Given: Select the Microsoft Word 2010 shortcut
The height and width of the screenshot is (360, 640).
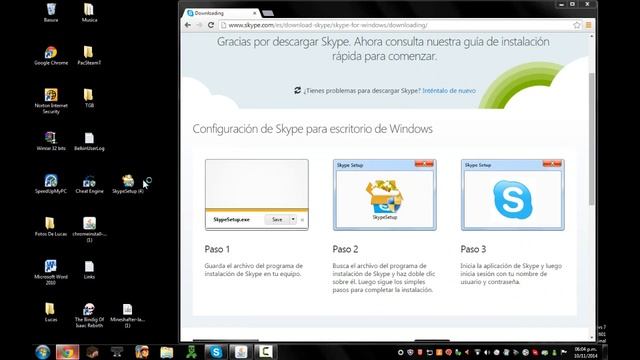Looking at the screenshot, I should [51, 272].
